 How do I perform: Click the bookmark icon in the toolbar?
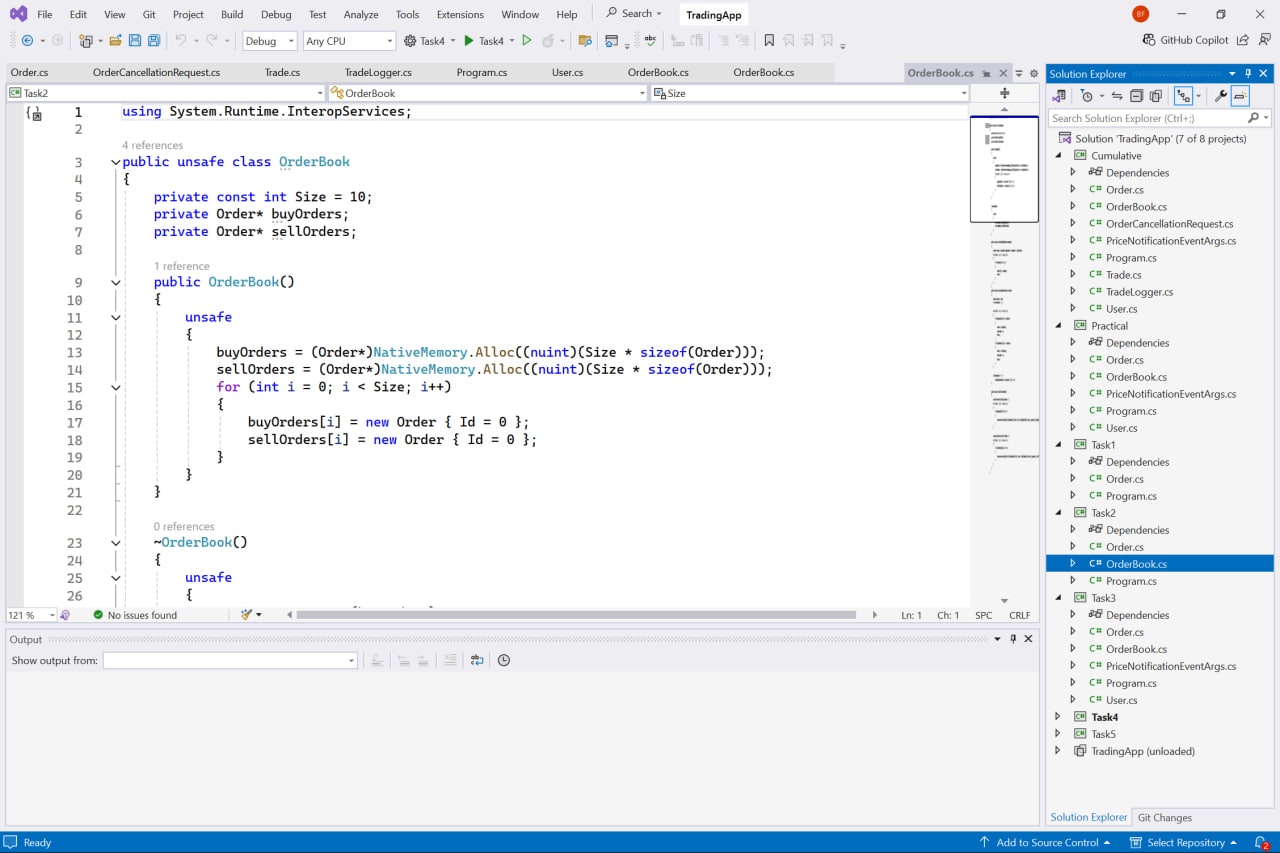pyautogui.click(x=769, y=41)
